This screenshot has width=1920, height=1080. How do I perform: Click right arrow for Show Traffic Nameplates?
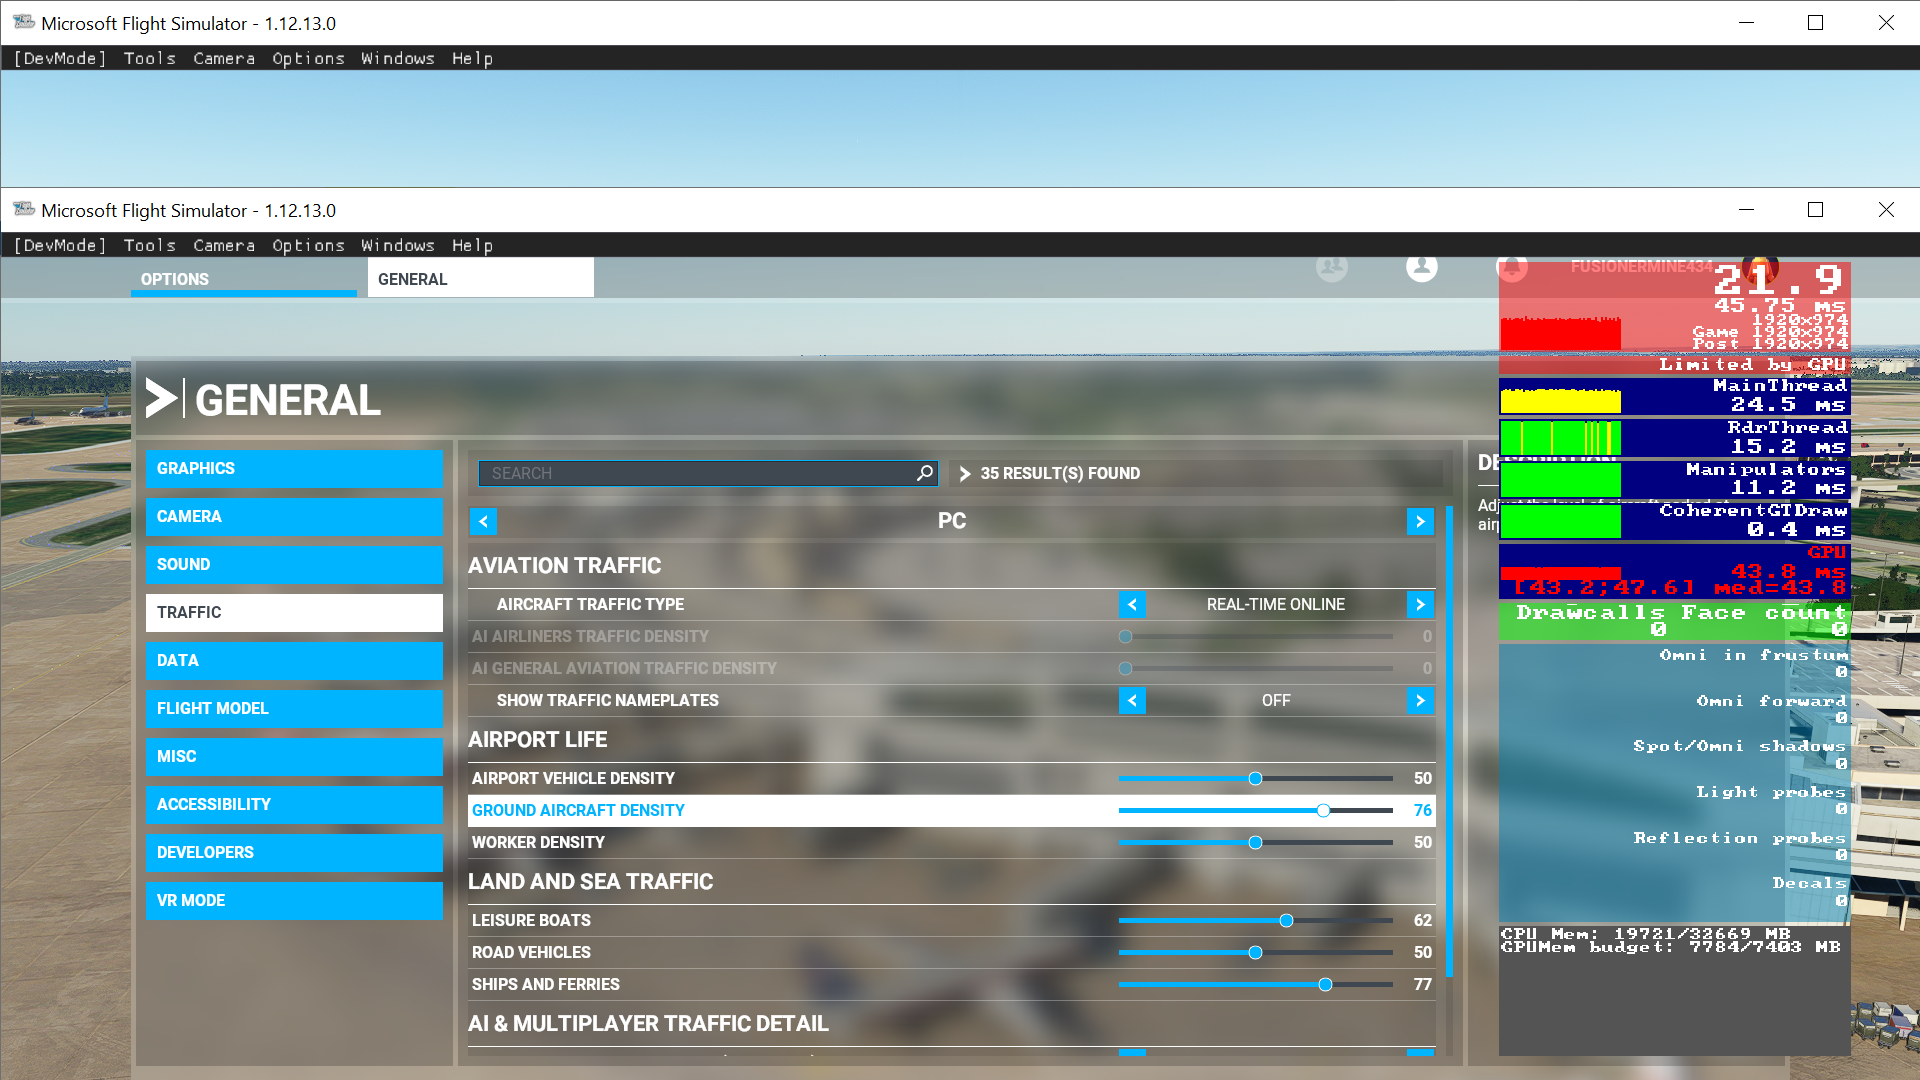1420,700
